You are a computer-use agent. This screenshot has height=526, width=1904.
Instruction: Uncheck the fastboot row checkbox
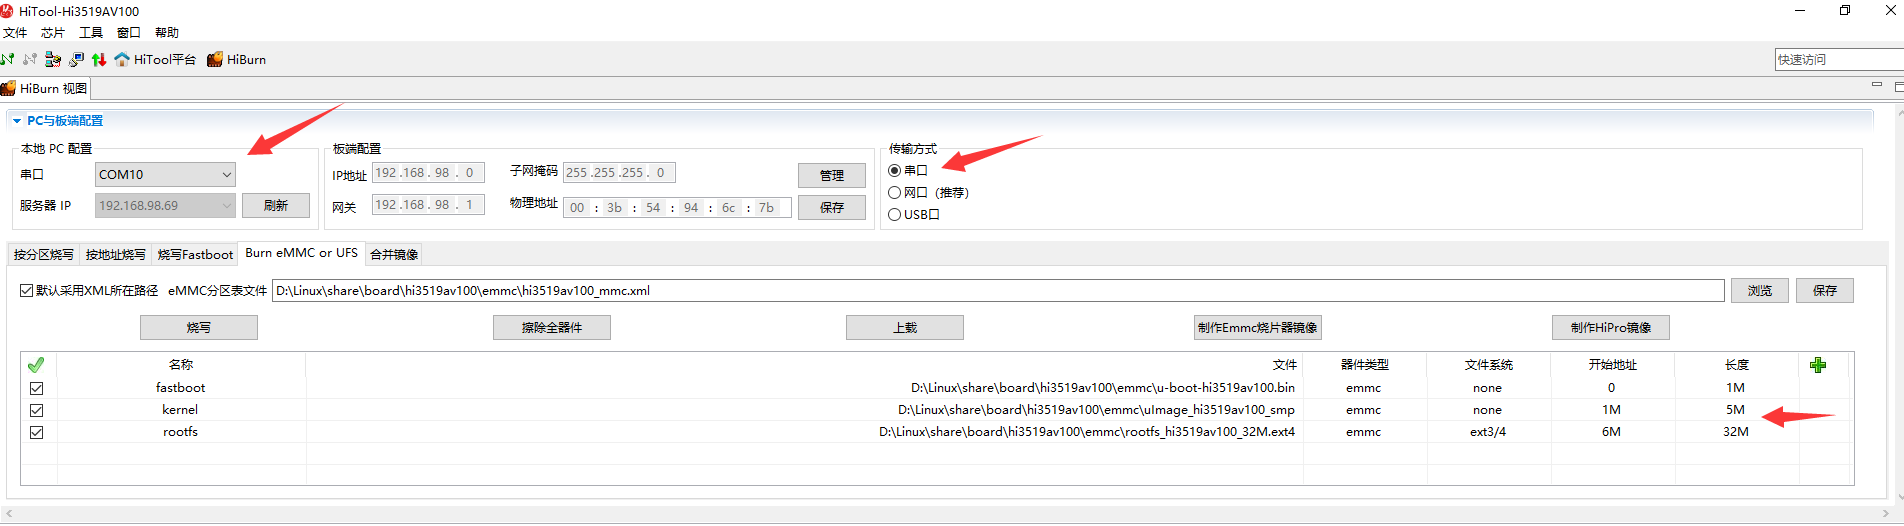[37, 388]
